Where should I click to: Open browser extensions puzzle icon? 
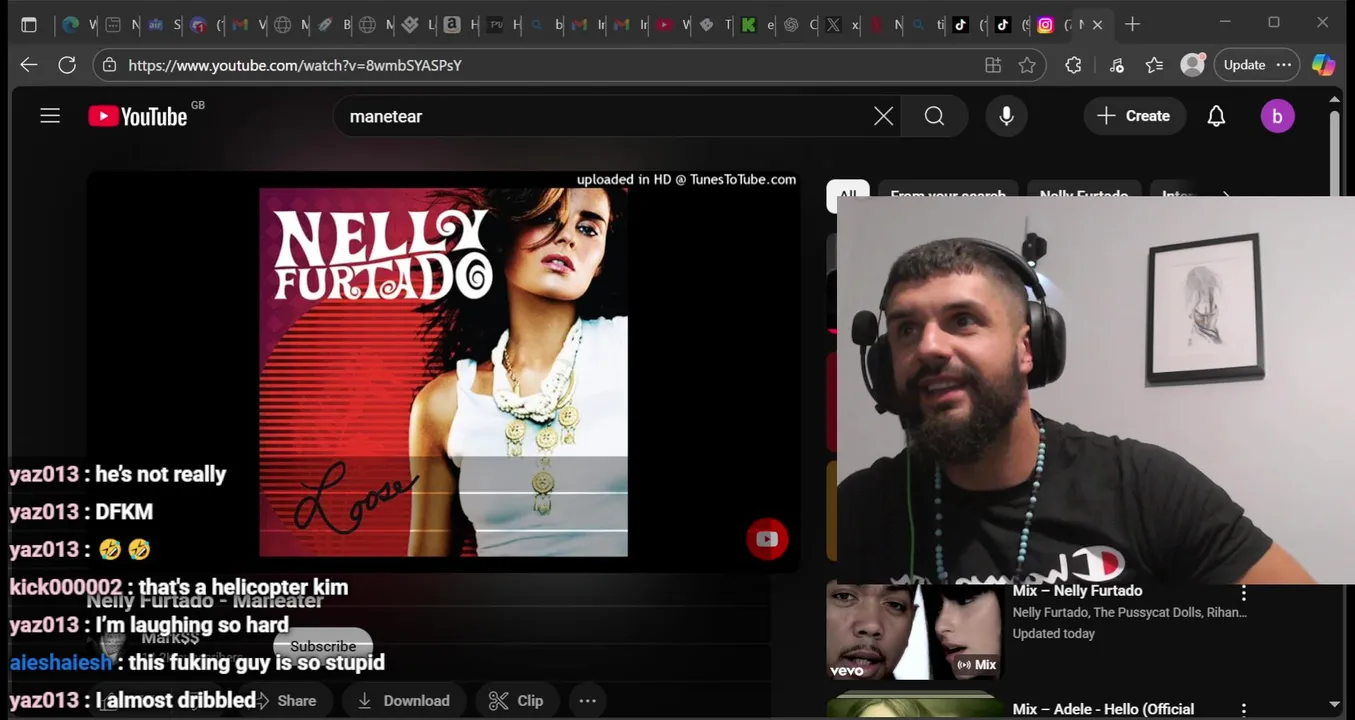tap(1074, 65)
